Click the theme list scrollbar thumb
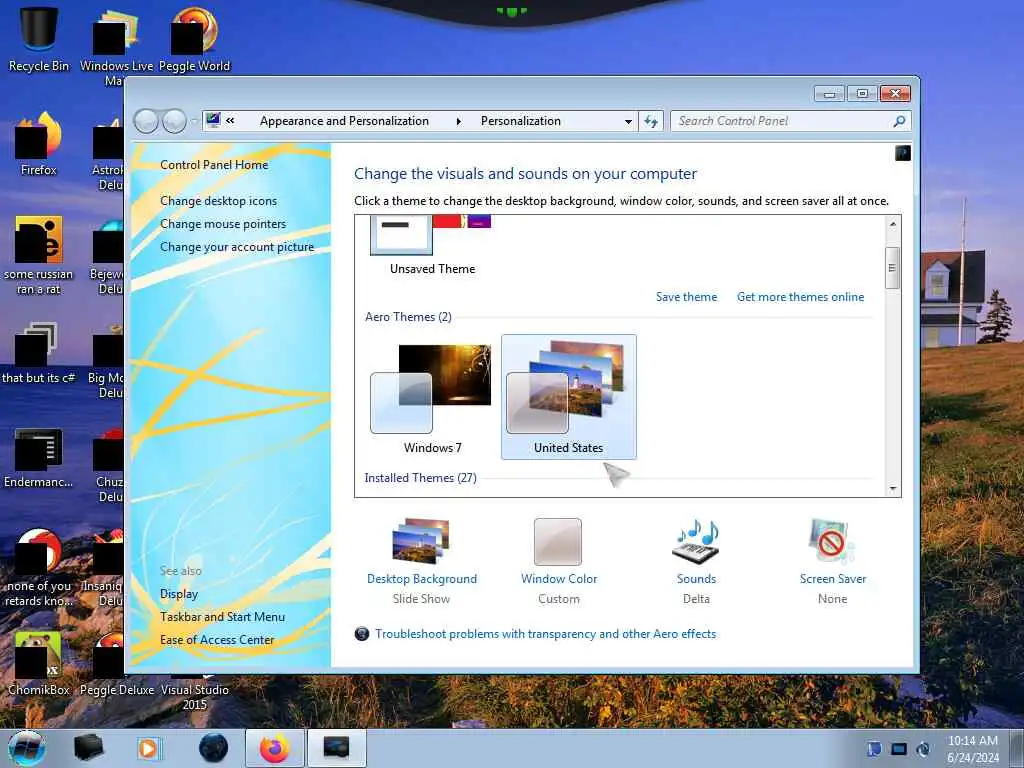 click(x=892, y=268)
